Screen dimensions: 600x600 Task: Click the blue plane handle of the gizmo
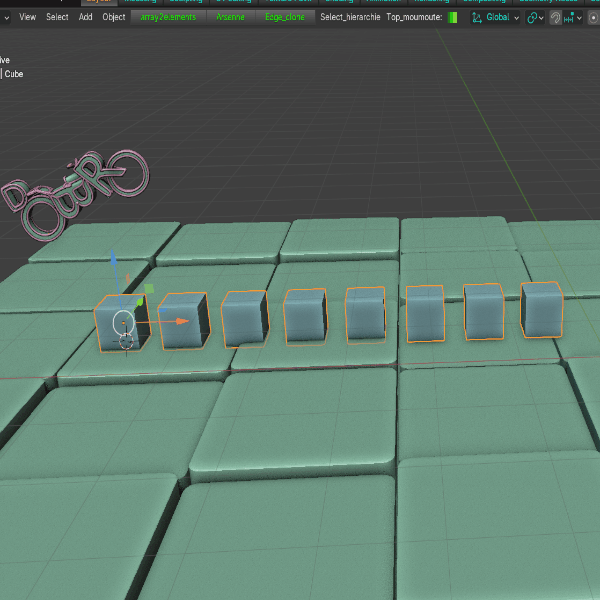tap(162, 310)
